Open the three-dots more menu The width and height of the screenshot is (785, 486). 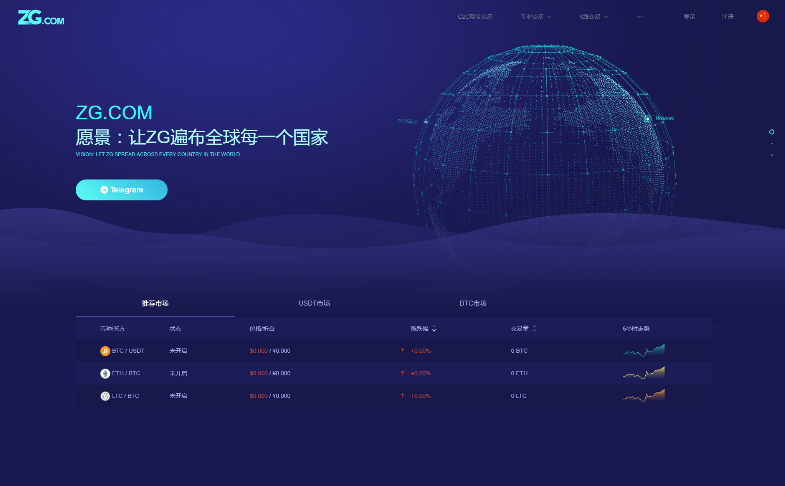(x=639, y=17)
